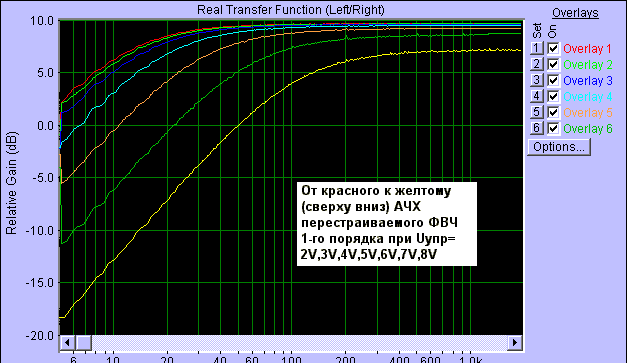The height and width of the screenshot is (363, 627).
Task: Click the -5.0 gain axis value
Action: [x=43, y=178]
